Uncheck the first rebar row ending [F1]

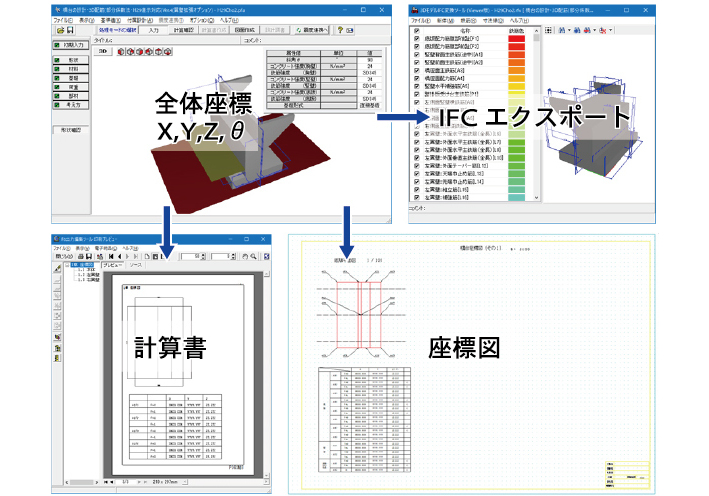click(x=416, y=38)
